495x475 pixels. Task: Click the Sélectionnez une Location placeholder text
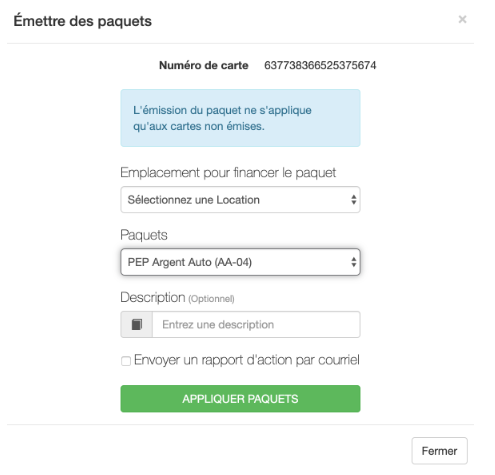[193, 200]
